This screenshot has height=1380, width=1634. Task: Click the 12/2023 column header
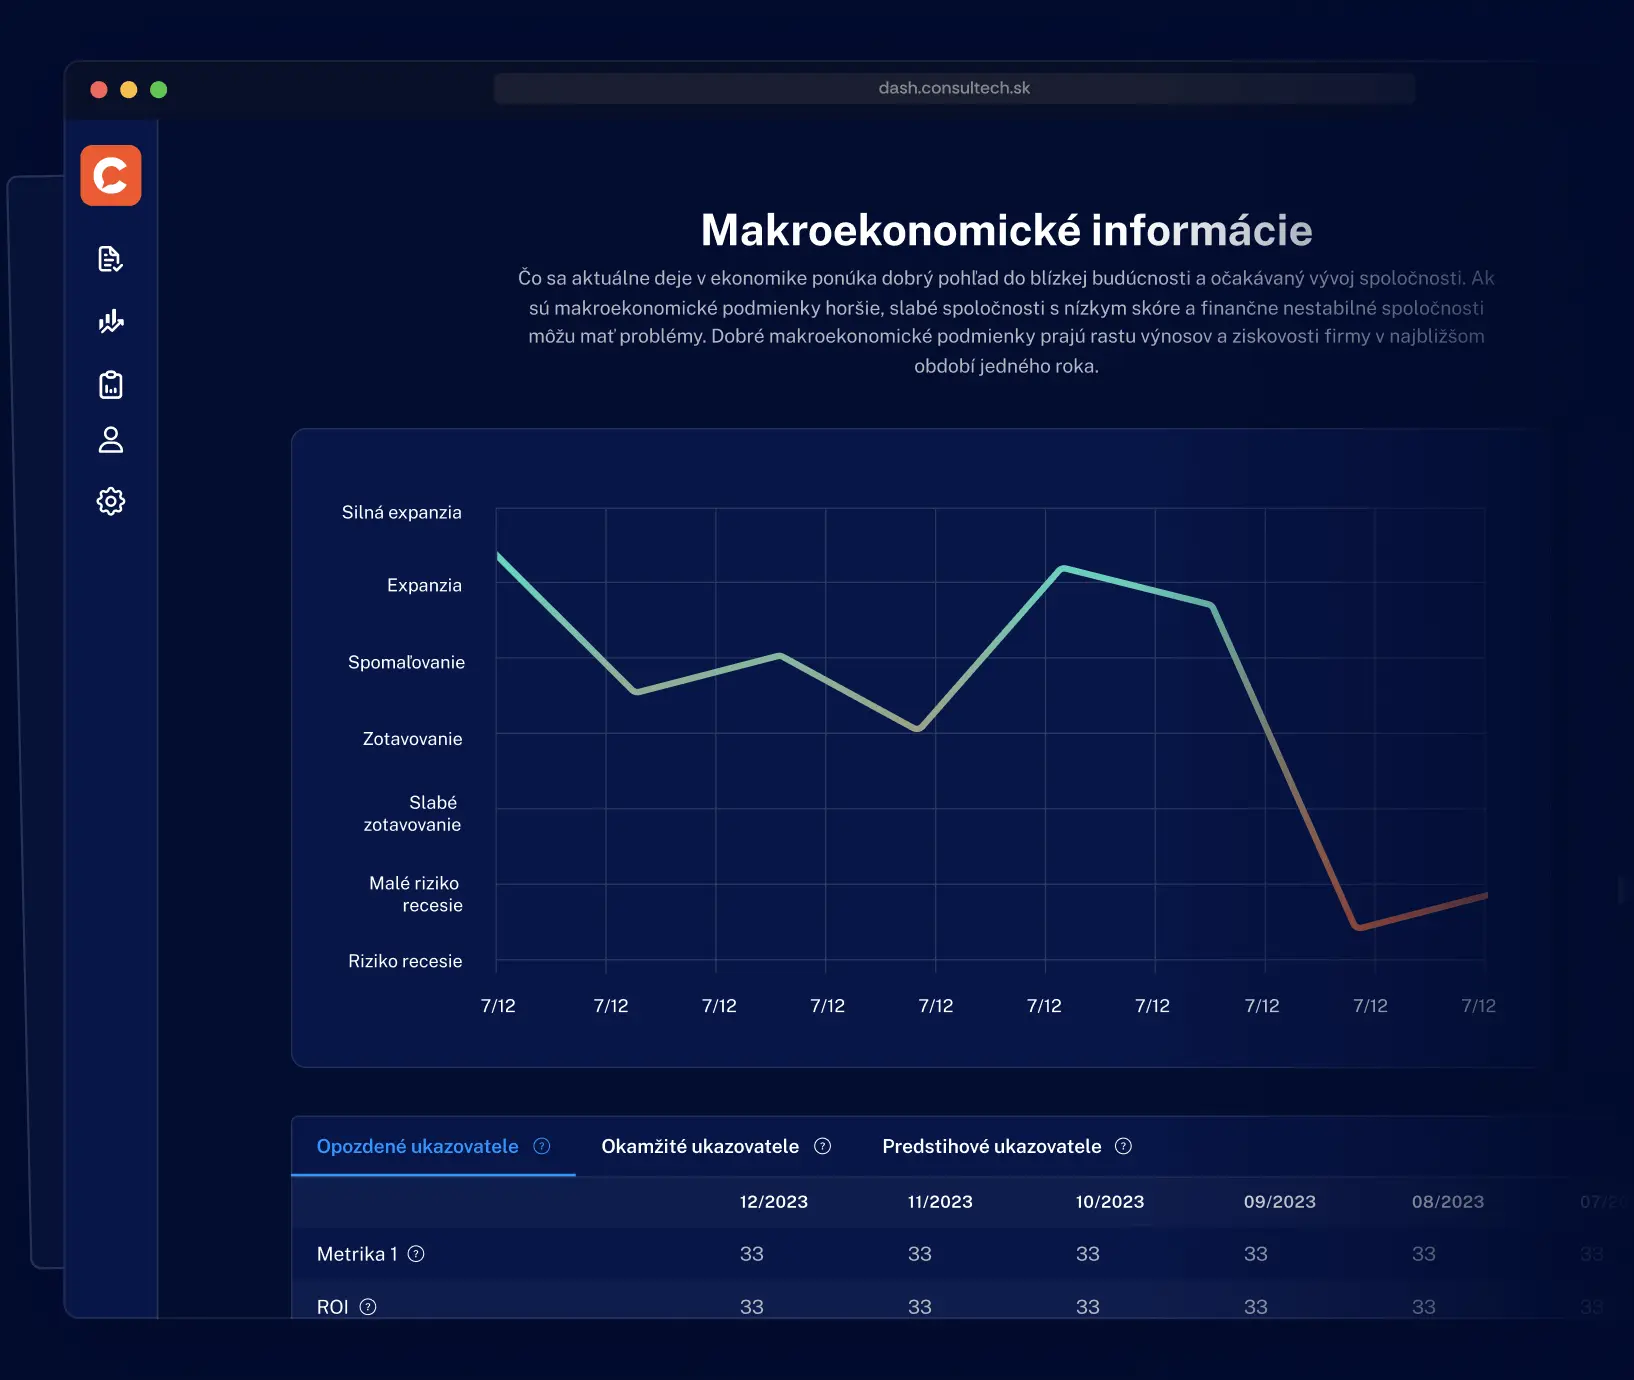pyautogui.click(x=773, y=1202)
